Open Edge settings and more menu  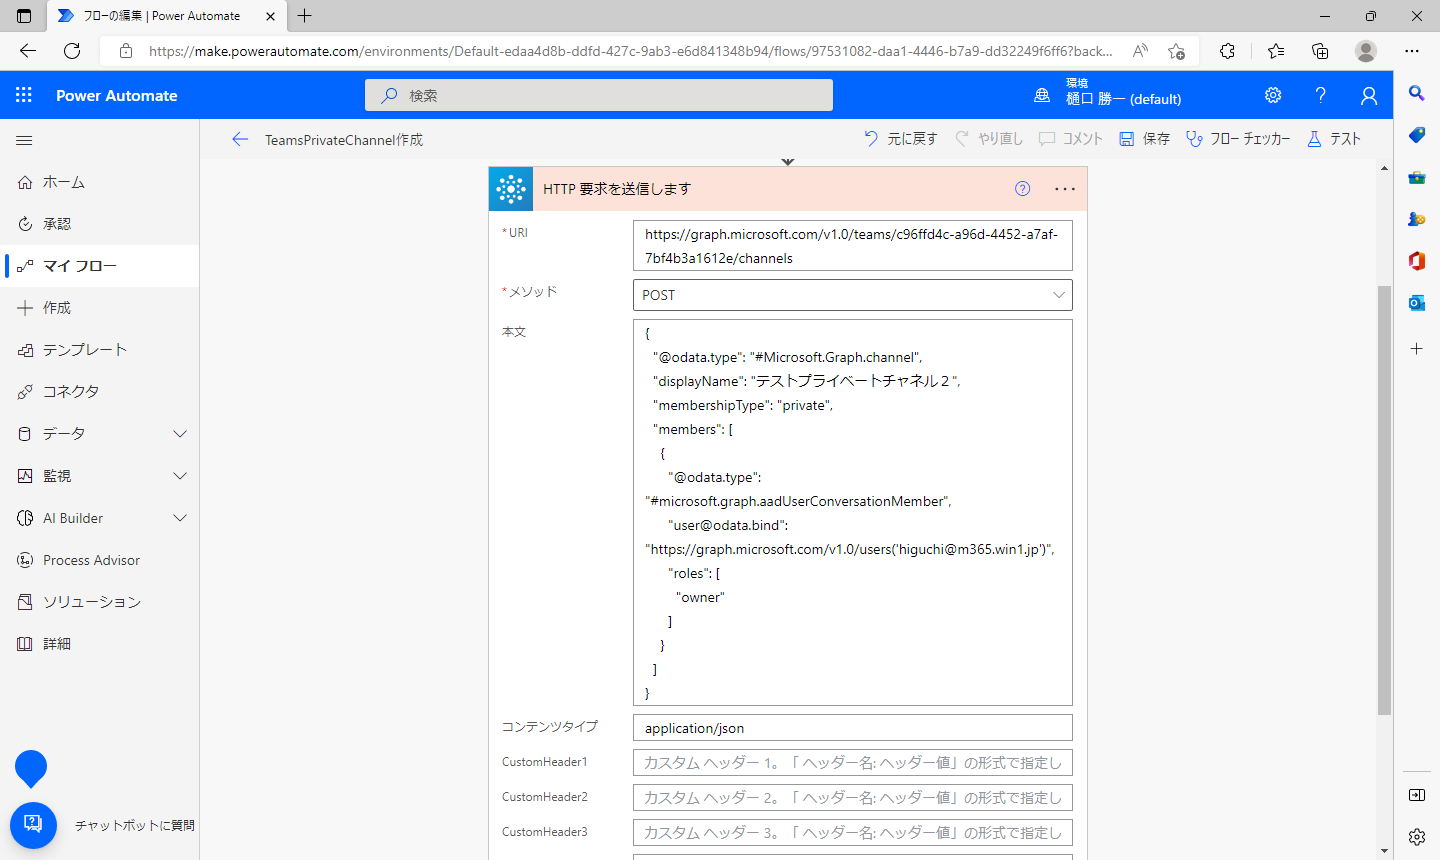(1412, 51)
